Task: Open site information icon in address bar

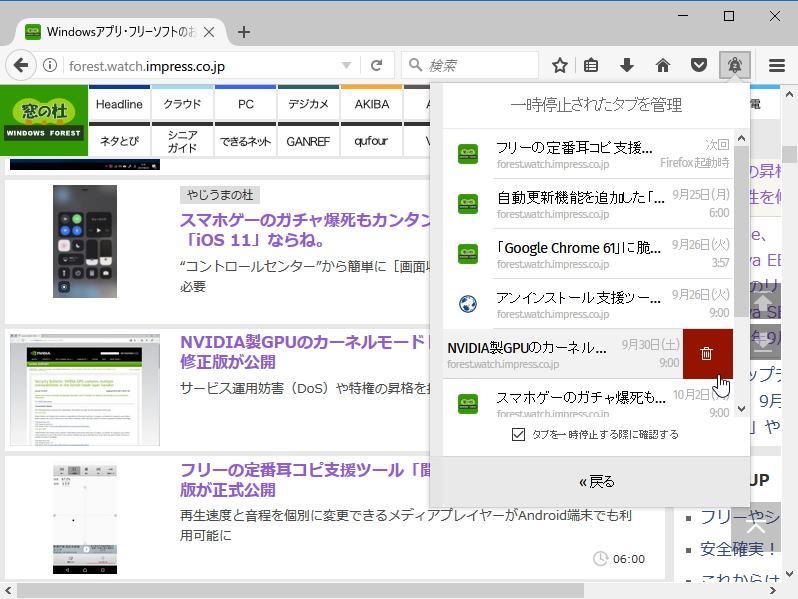Action: 50,65
